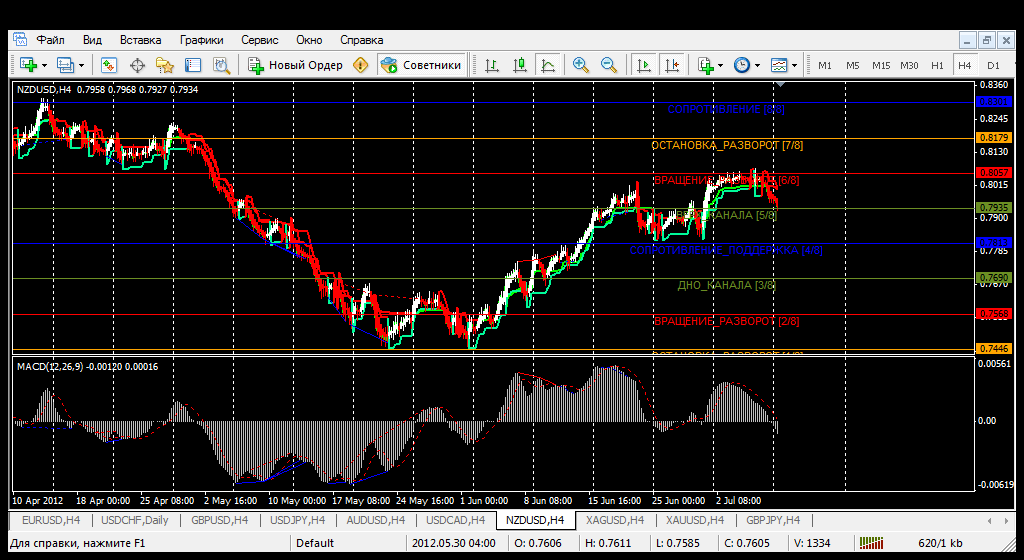
Task: Toggle the Советники auto-trading button
Action: click(421, 65)
